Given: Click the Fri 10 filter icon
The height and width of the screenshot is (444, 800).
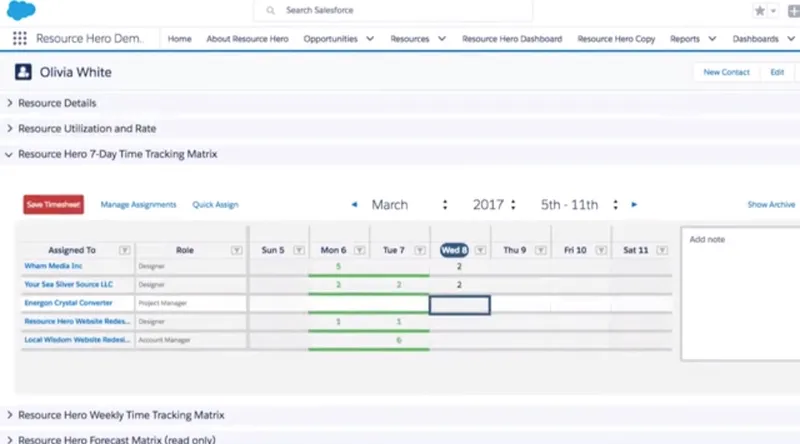Looking at the screenshot, I should coord(601,250).
